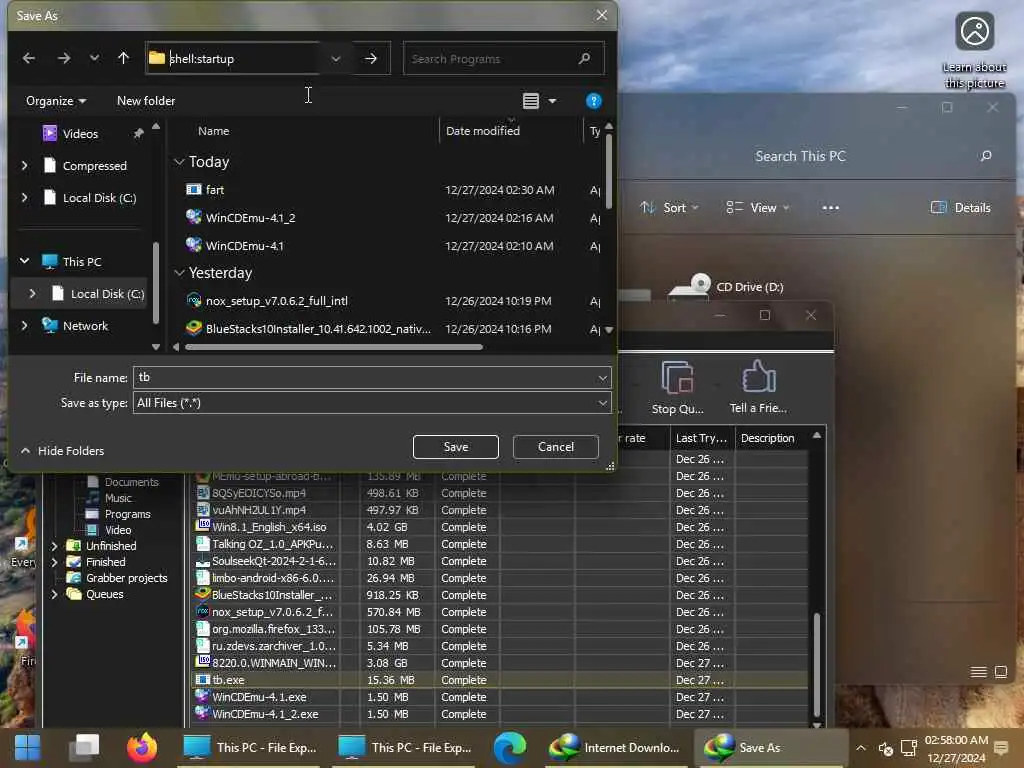
Task: Click Hide Folders
Action: point(63,451)
